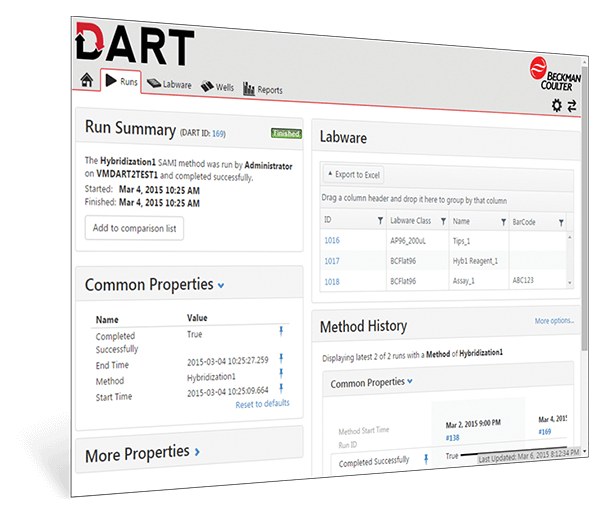This screenshot has width=600, height=520.
Task: Select the Hyb1 Reagent_1 cell
Action: click(x=475, y=261)
